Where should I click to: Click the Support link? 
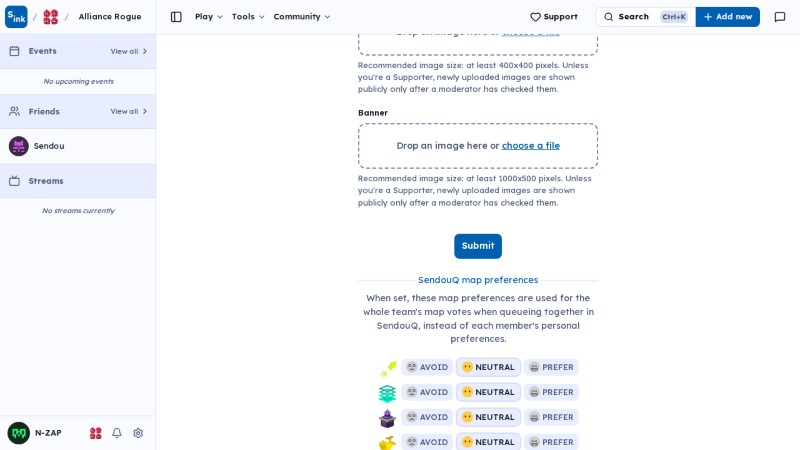(x=554, y=17)
